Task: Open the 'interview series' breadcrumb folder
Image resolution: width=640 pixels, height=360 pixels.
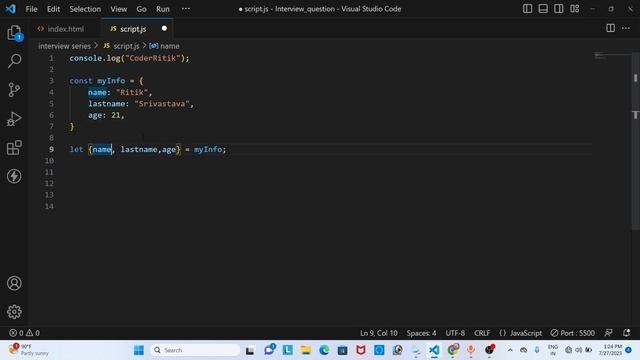Action: click(x=64, y=46)
